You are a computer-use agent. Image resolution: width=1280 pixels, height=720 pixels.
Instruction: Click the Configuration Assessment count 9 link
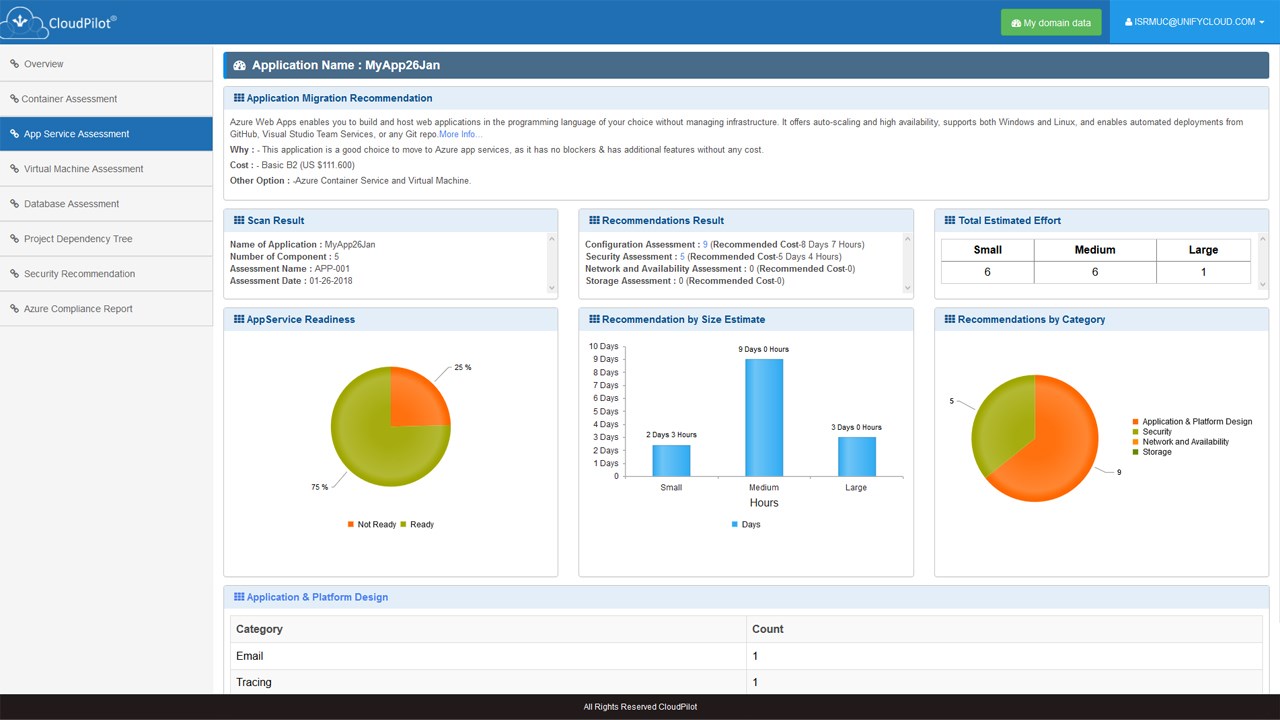[x=705, y=244]
